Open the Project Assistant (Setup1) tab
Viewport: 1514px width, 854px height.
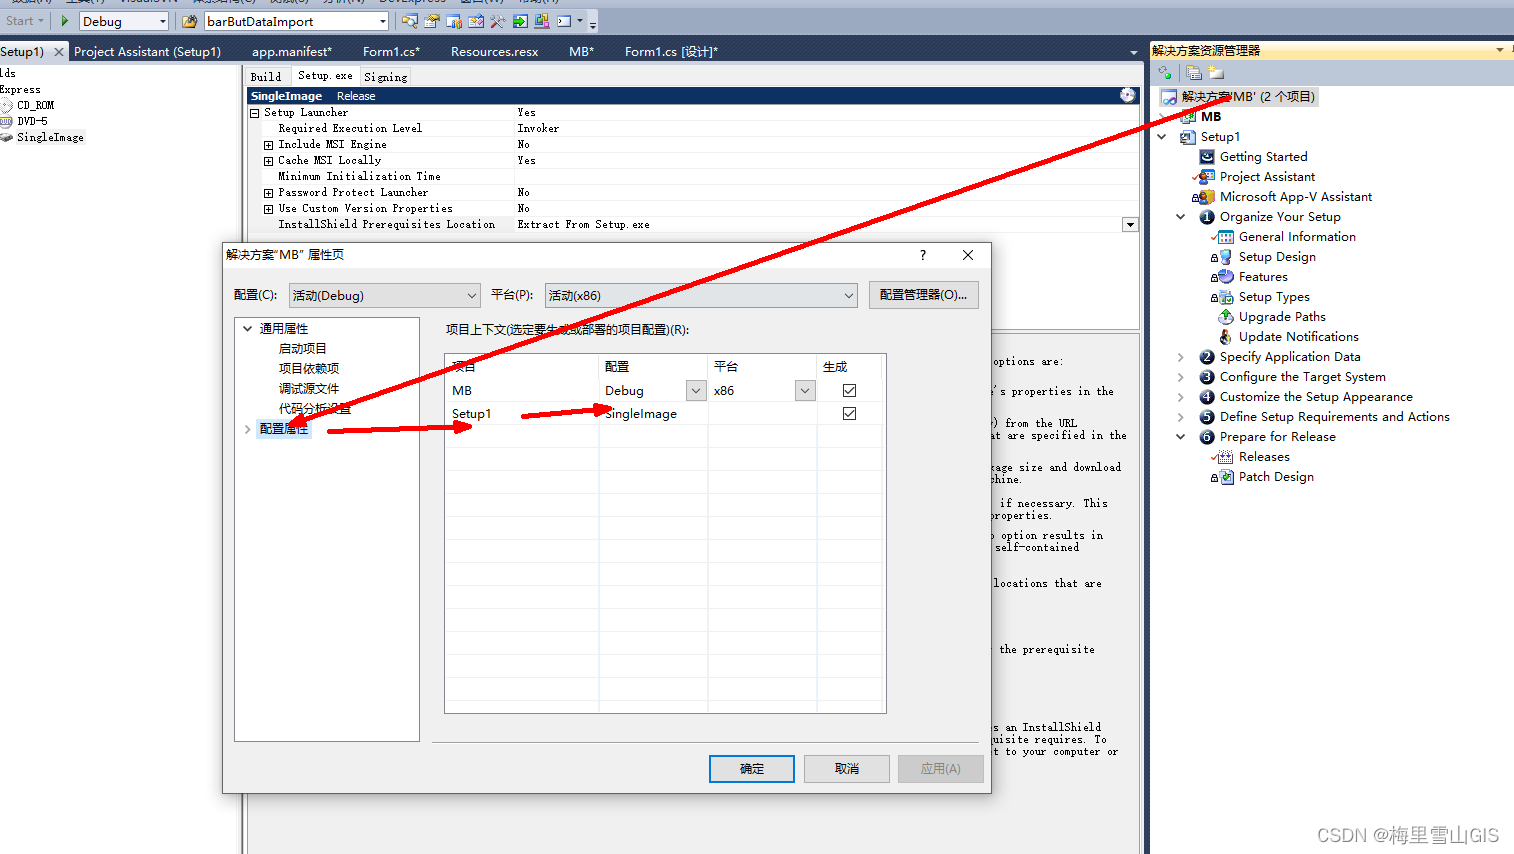[x=147, y=51]
